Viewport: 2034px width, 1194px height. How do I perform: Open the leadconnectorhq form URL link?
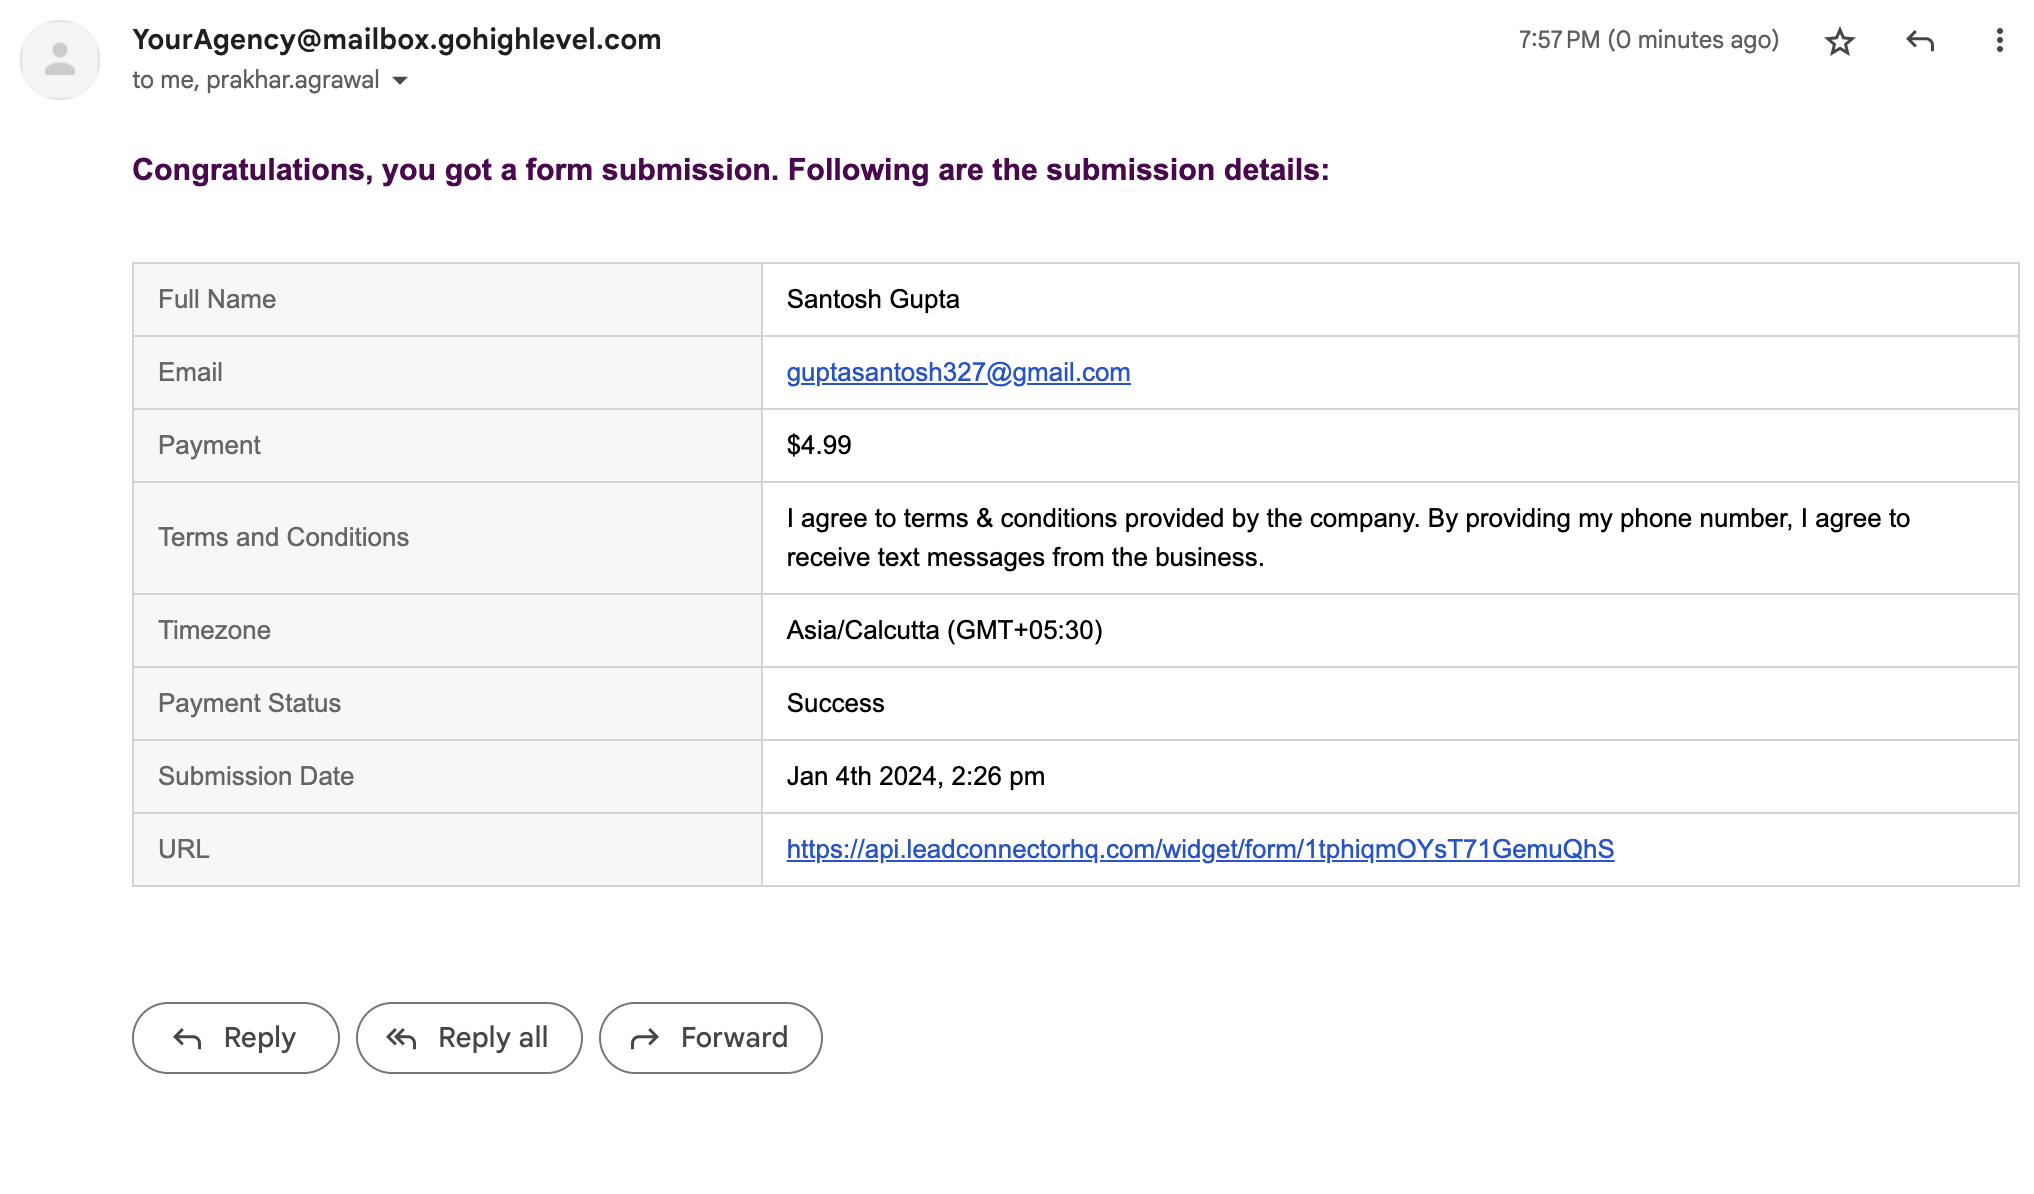tap(1200, 849)
